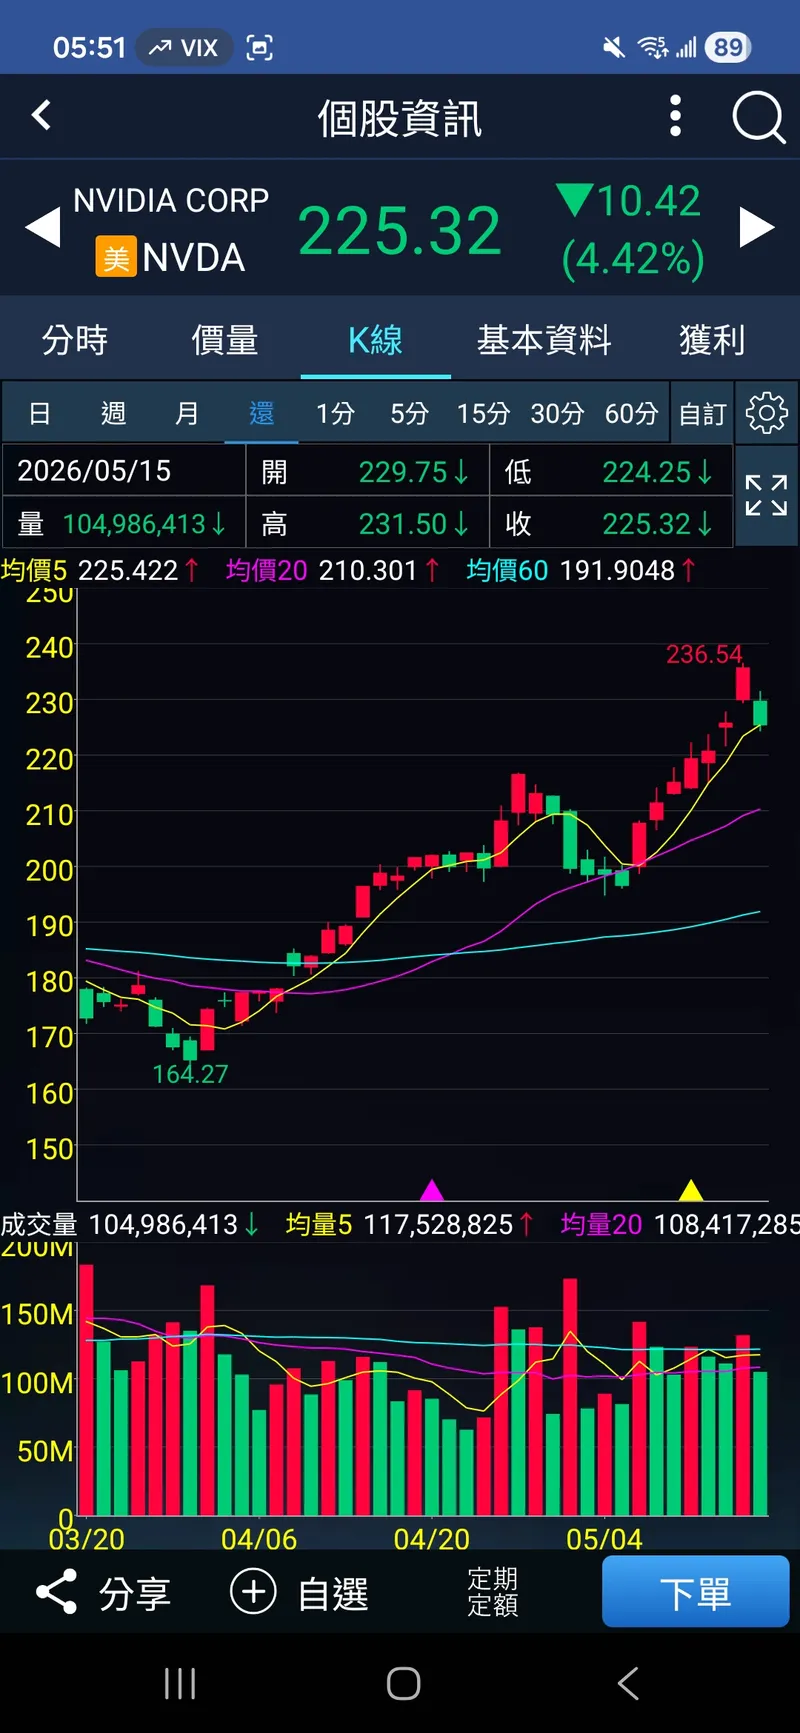Select the 還 adjusted period option
This screenshot has width=800, height=1733.
tap(261, 413)
